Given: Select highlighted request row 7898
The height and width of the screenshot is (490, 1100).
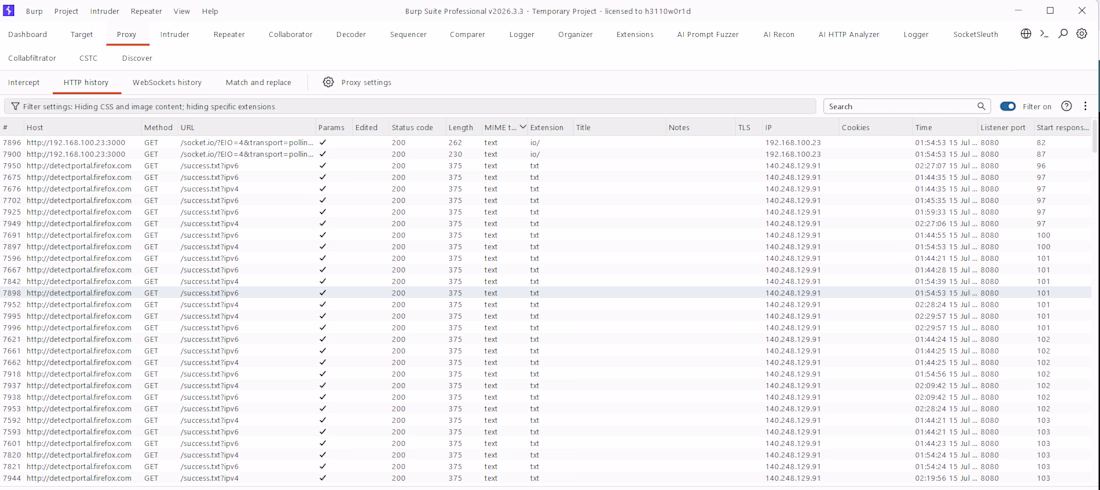Looking at the screenshot, I should 546,293.
